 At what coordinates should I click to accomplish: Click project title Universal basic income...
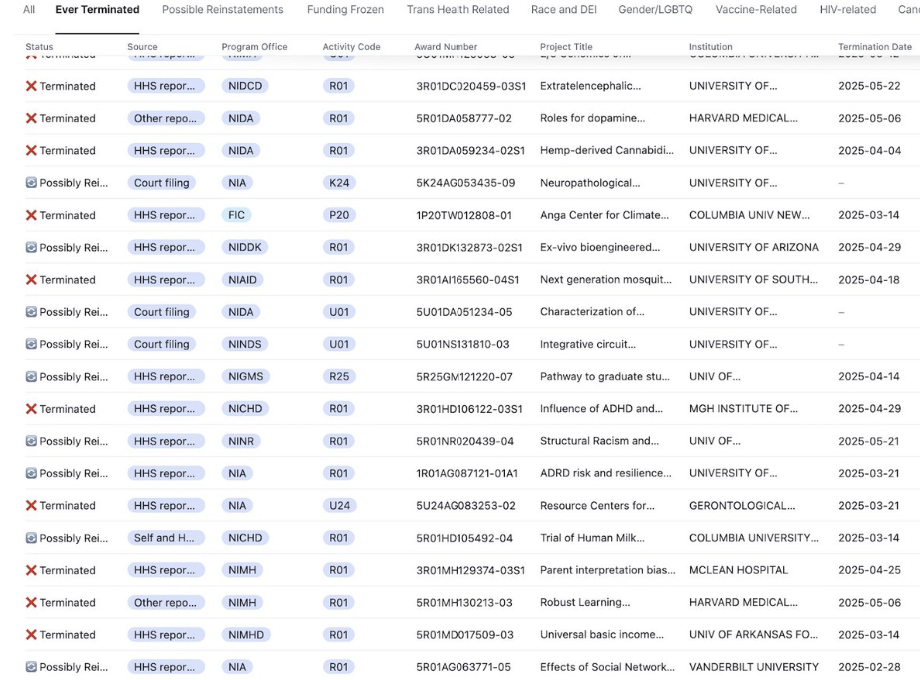pos(601,635)
